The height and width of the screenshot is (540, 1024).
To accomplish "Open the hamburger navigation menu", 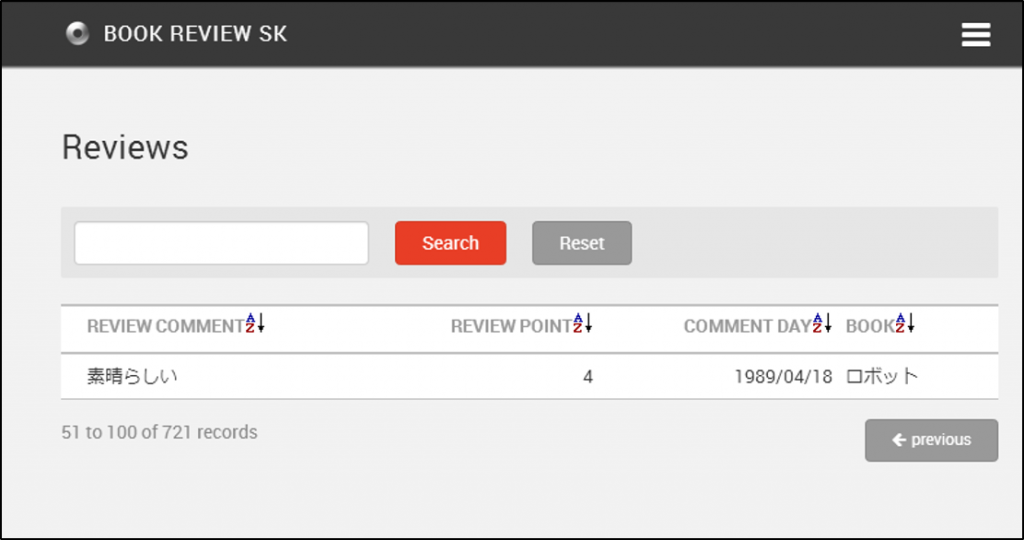I will point(975,35).
